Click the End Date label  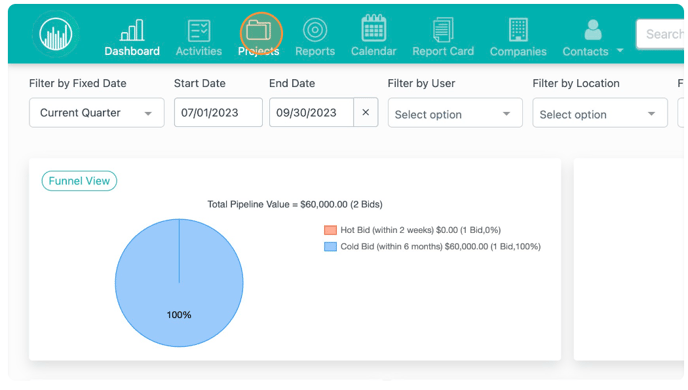click(x=292, y=83)
